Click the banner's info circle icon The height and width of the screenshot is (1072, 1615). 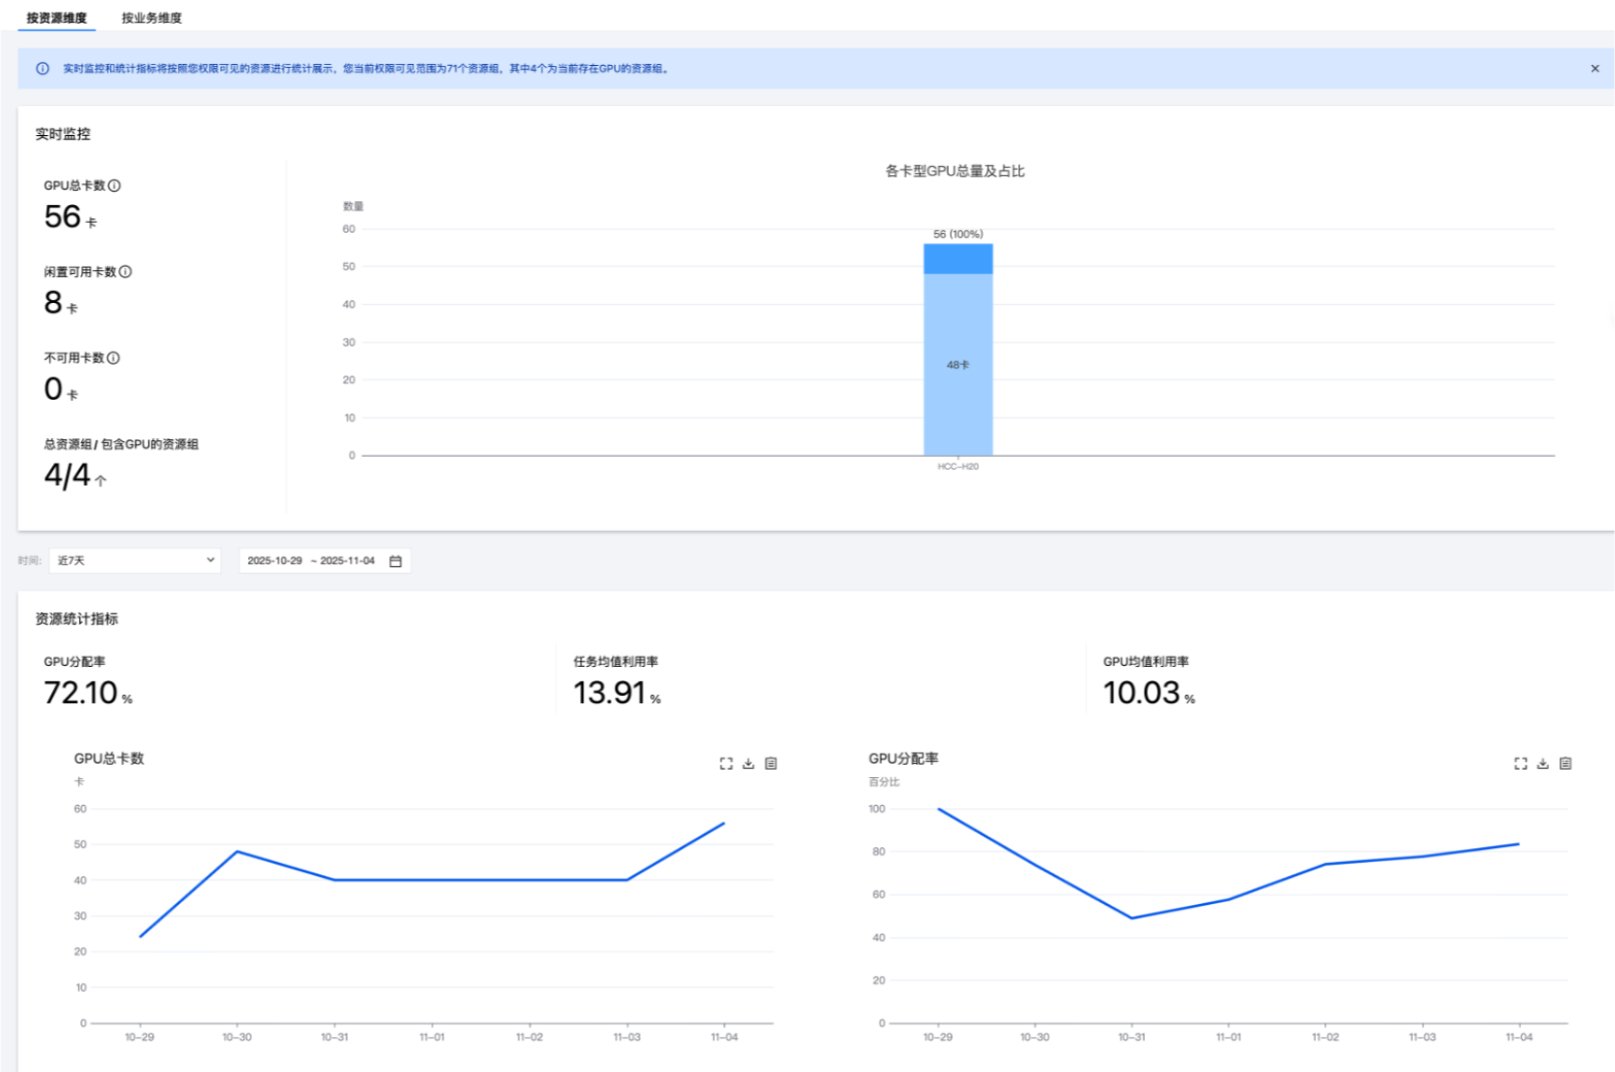pyautogui.click(x=42, y=68)
